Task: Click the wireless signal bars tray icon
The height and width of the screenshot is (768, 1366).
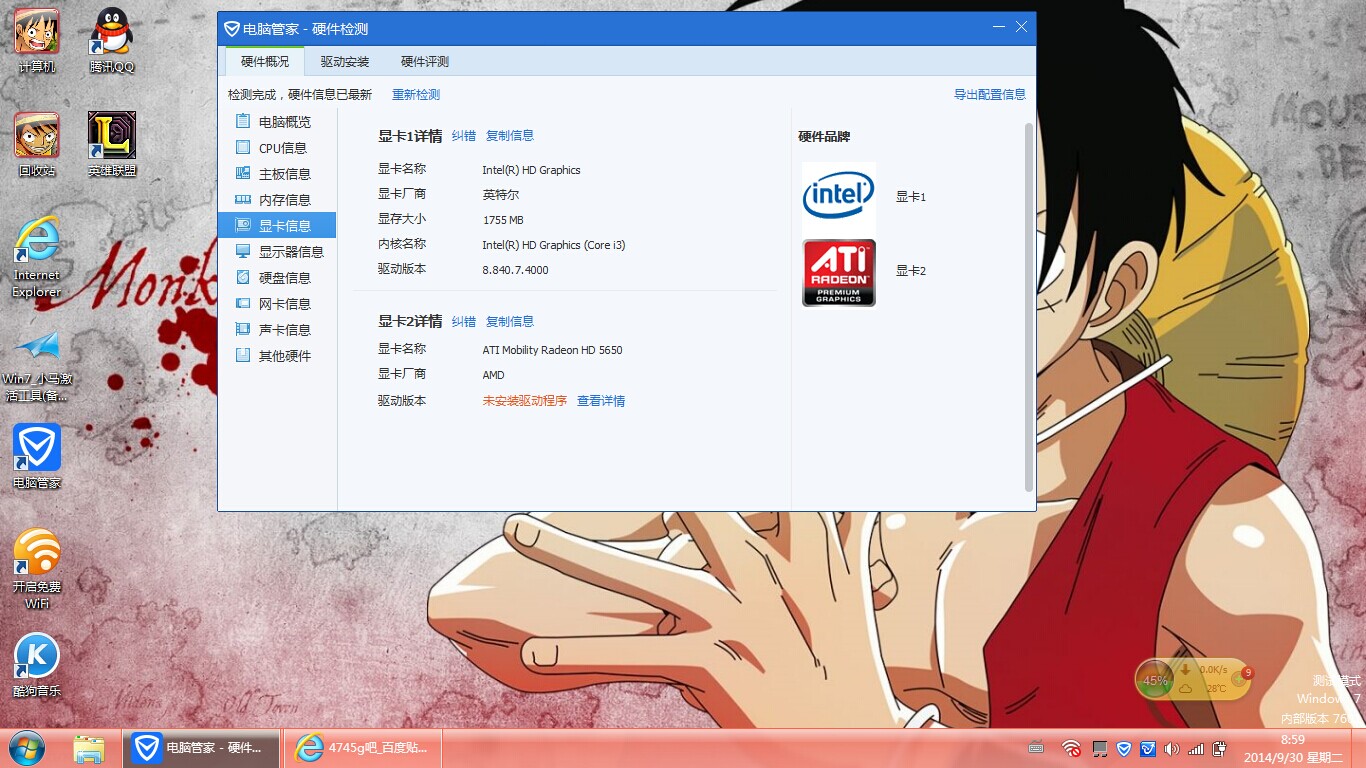Action: coord(1196,748)
